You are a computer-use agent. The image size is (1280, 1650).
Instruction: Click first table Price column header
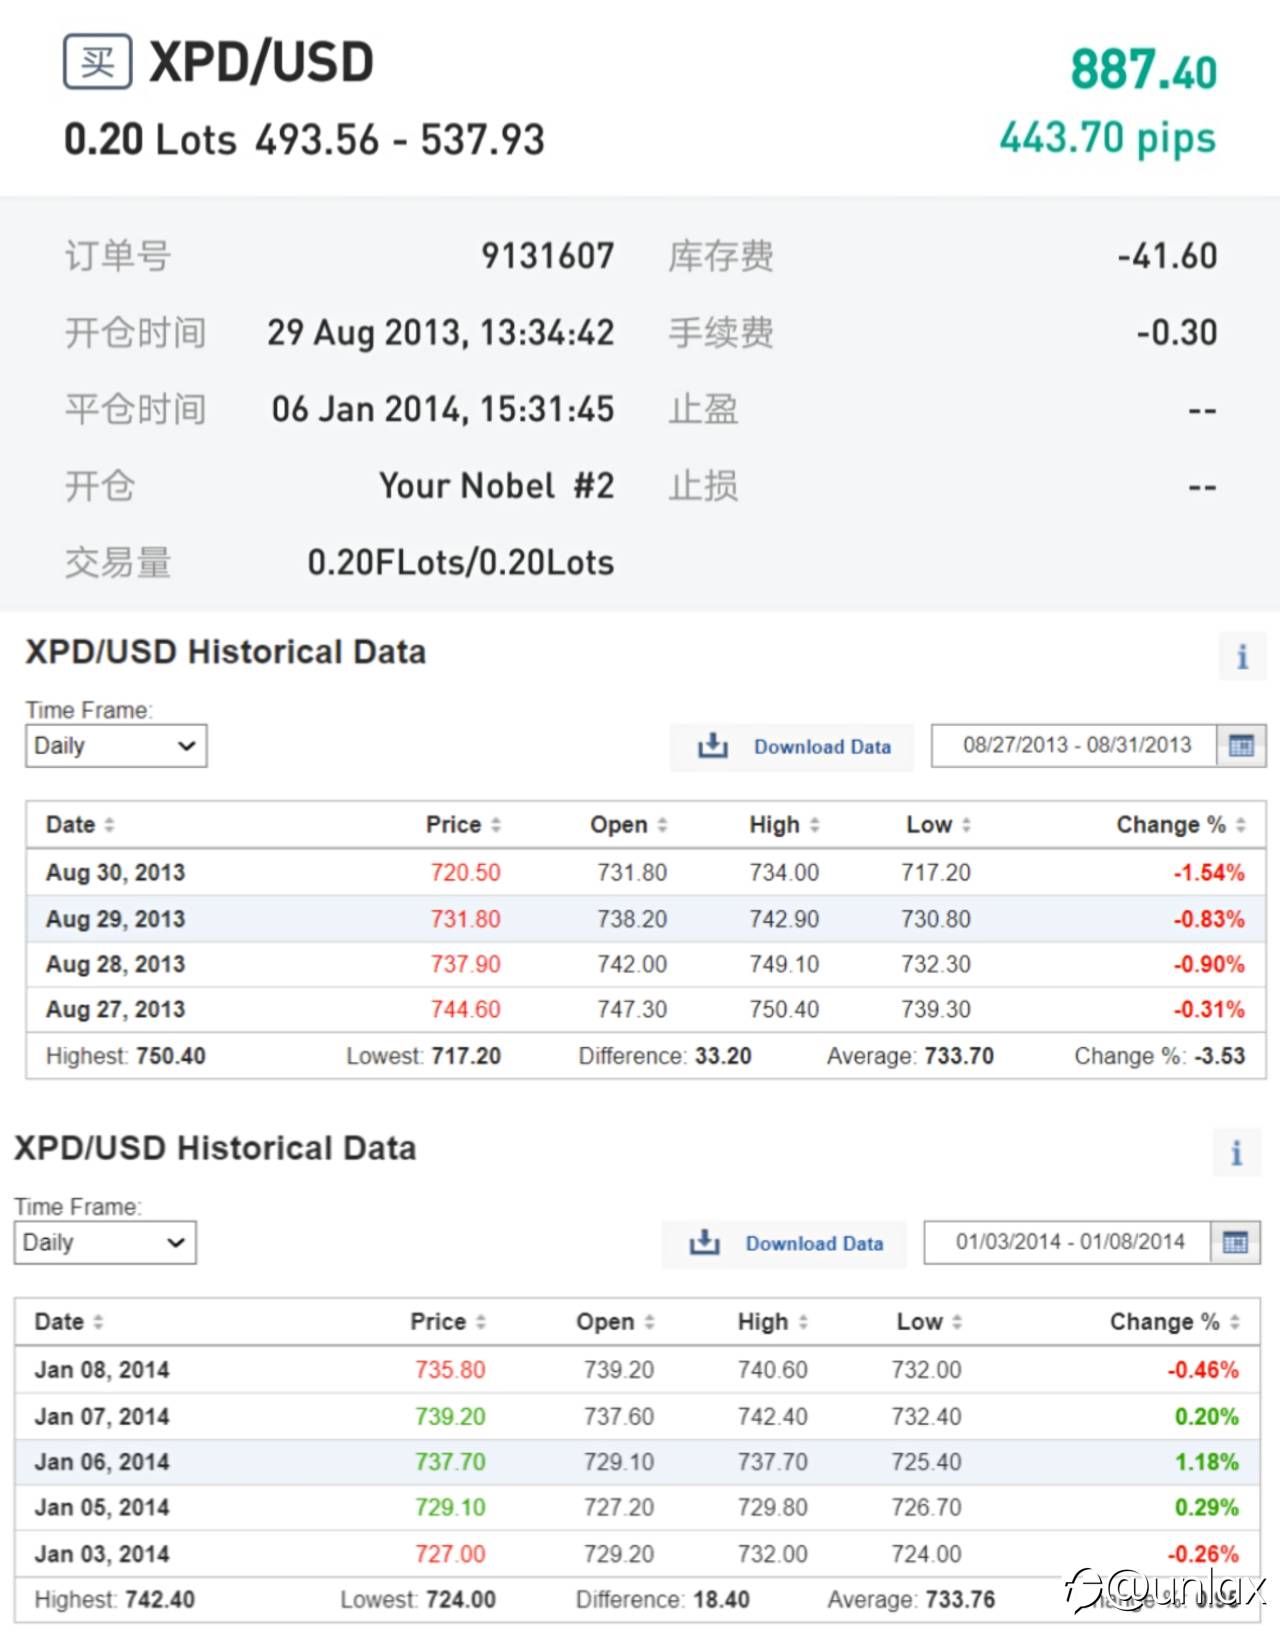pyautogui.click(x=453, y=825)
